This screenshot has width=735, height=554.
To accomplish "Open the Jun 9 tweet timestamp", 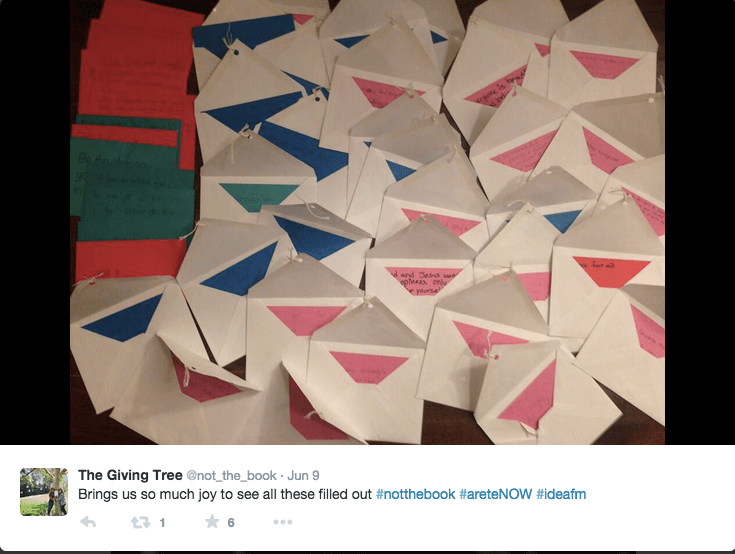I will click(303, 476).
